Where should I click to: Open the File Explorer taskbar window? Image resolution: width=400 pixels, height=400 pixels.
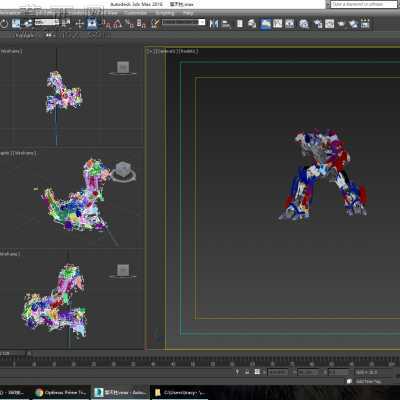(x=180, y=393)
